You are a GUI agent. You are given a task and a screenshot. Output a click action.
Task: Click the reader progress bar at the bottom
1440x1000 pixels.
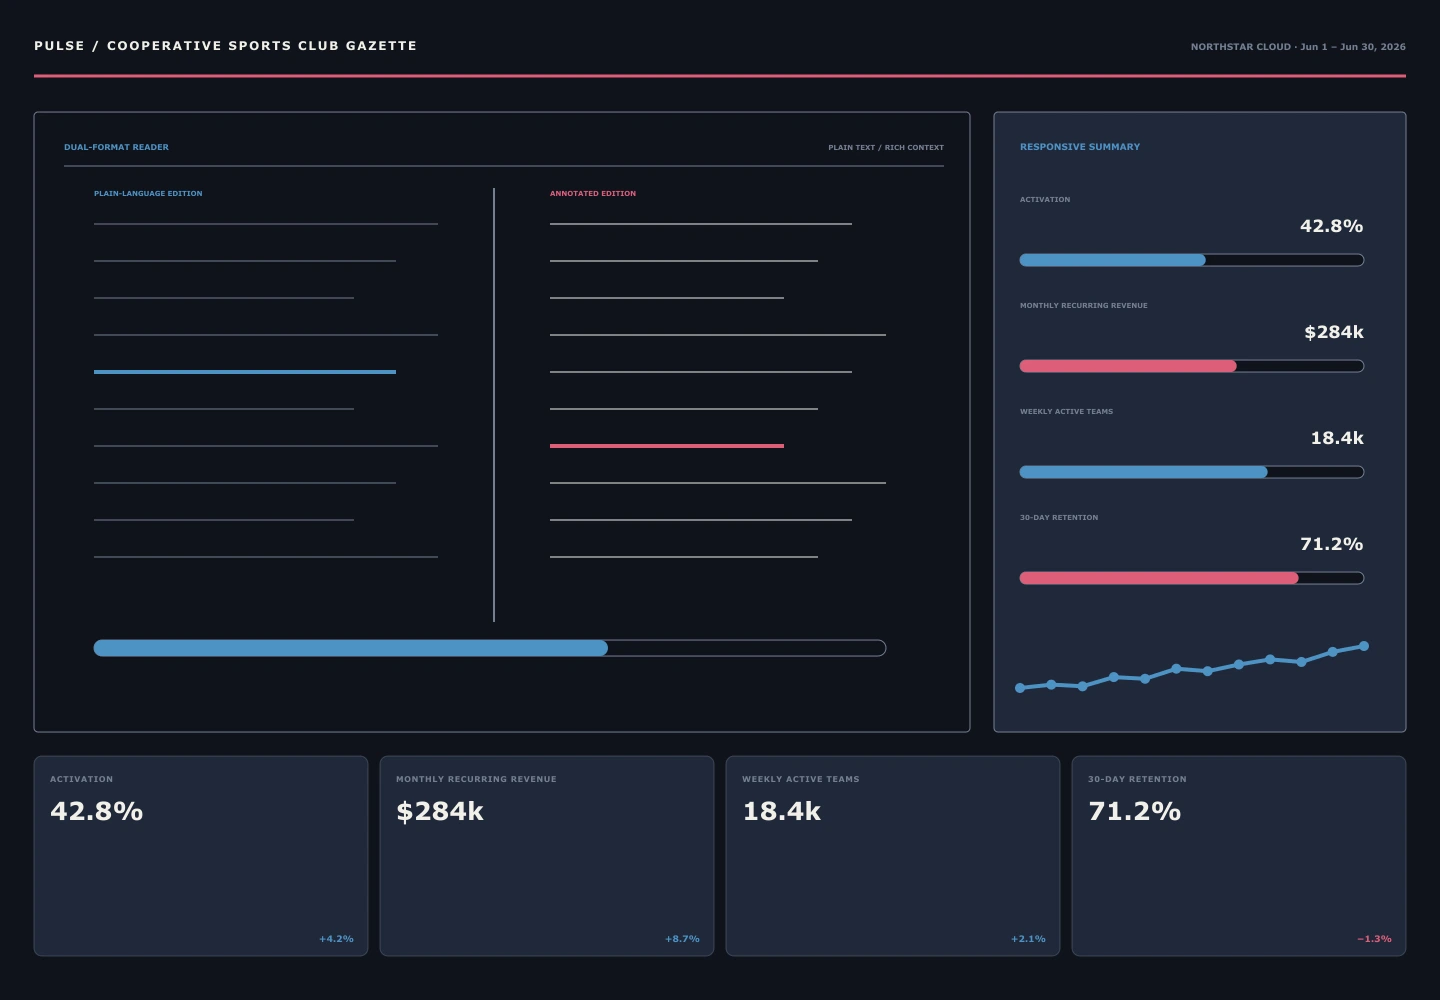coord(490,648)
